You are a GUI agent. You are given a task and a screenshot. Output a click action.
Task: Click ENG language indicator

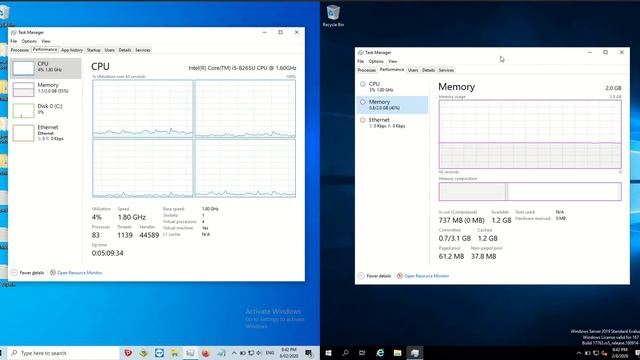click(270, 353)
